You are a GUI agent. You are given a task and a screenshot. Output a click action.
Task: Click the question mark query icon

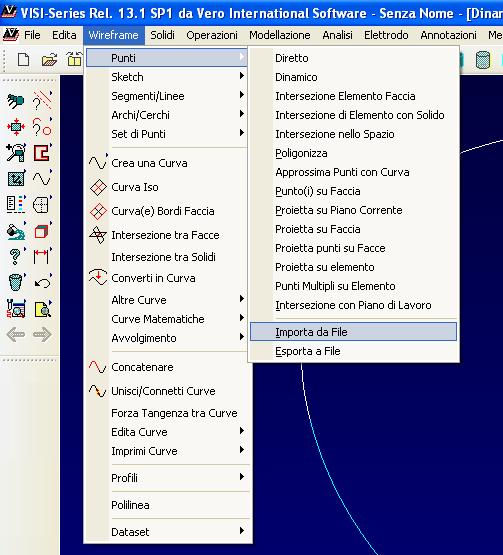click(x=15, y=256)
